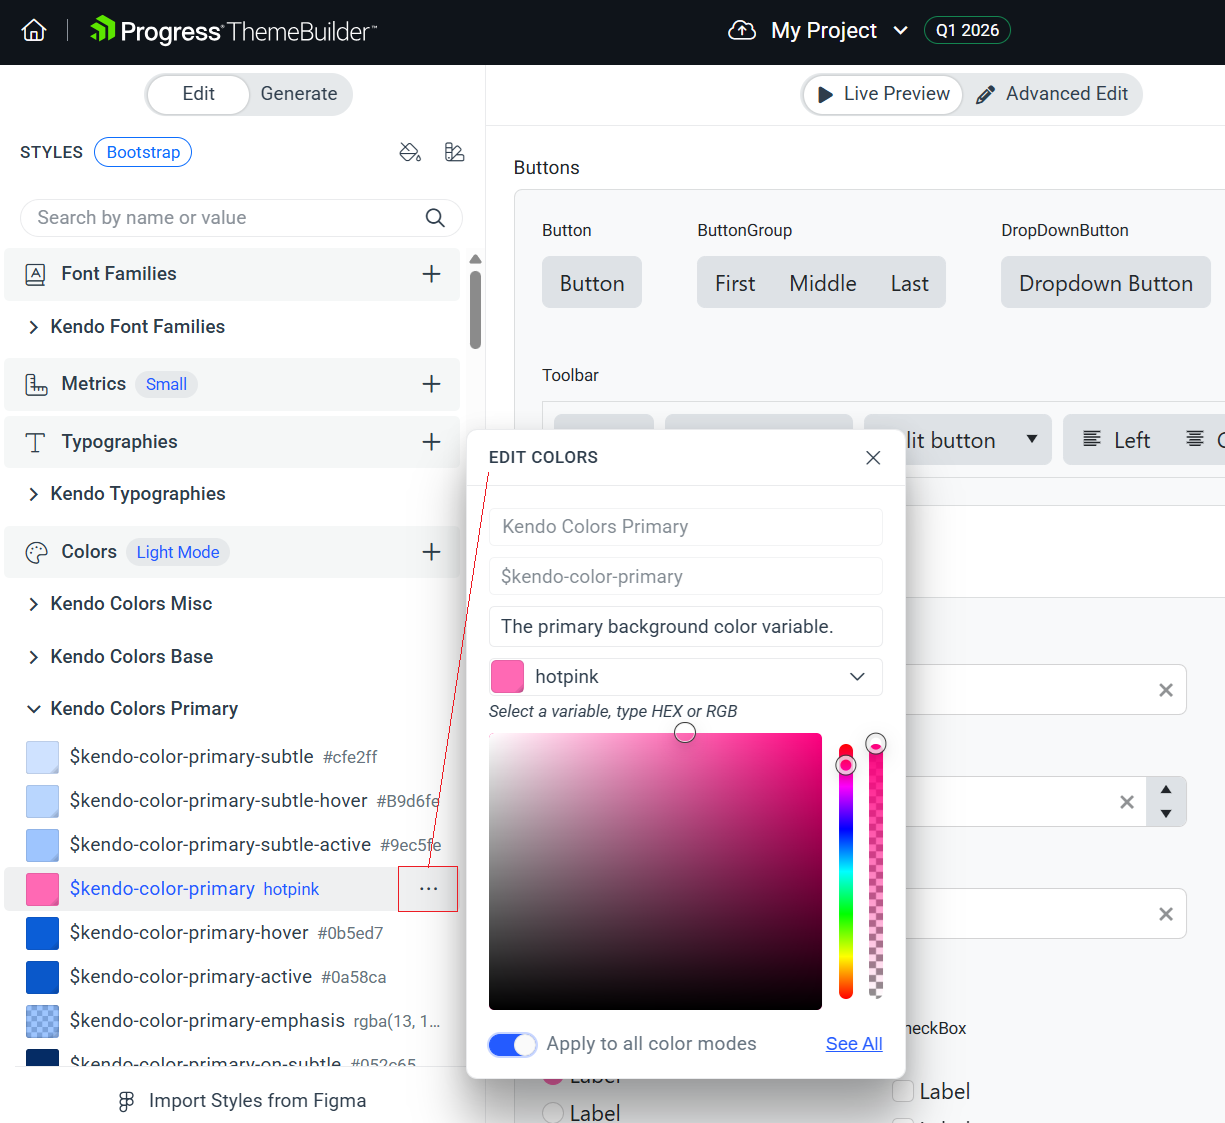This screenshot has width=1225, height=1123.
Task: Open the color swatches palette icon
Action: [x=455, y=151]
